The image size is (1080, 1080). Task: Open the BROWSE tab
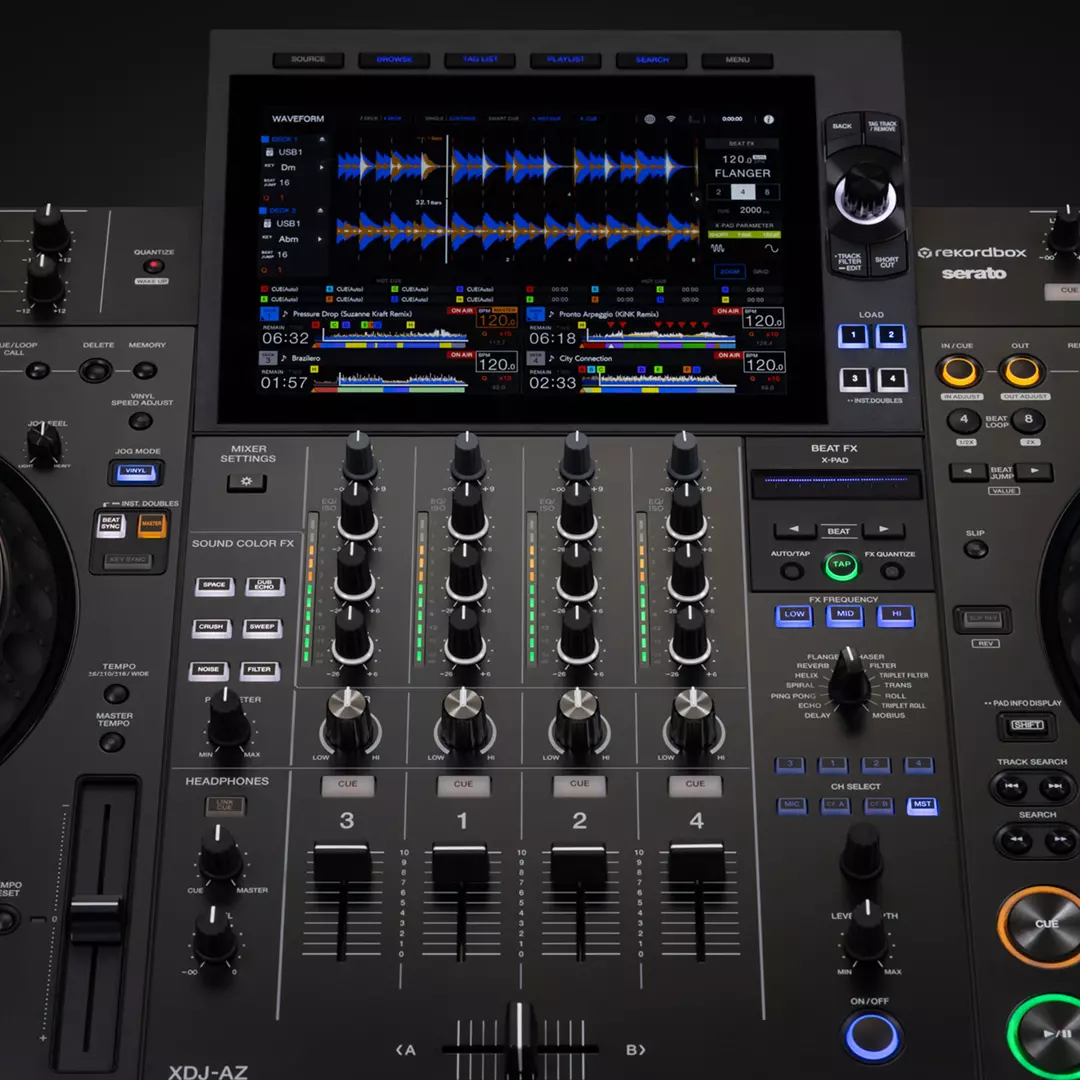[394, 59]
